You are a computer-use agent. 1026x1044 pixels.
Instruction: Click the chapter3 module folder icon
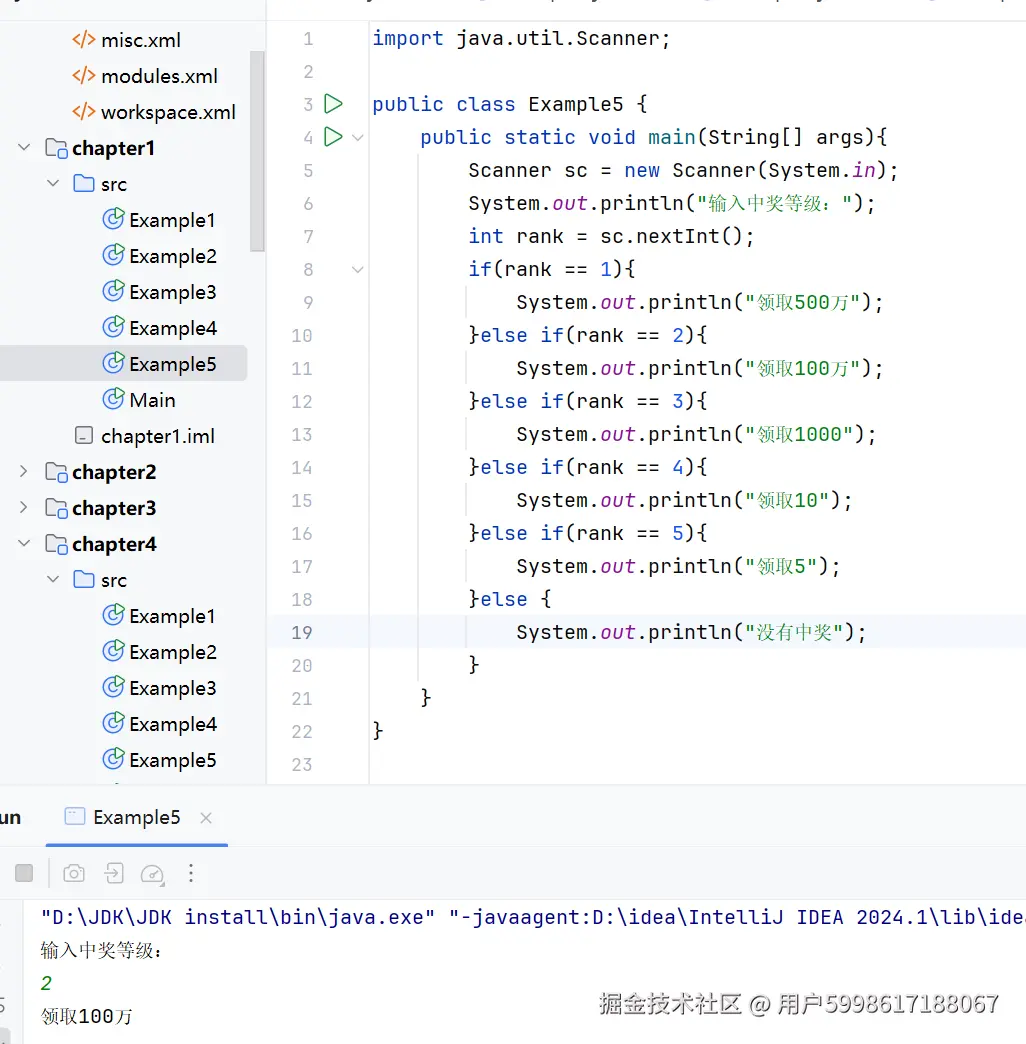click(56, 508)
